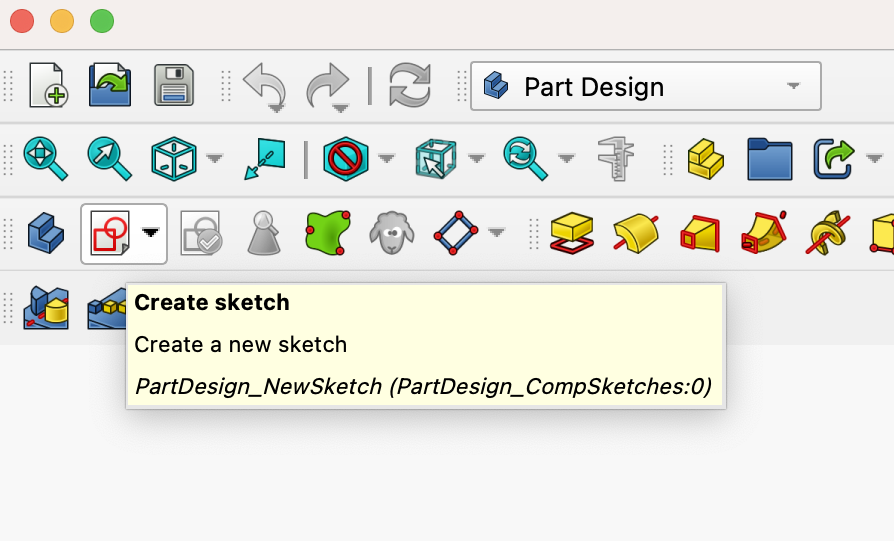This screenshot has height=541, width=894.
Task: Open the sketch tools dropdown arrow
Action: 150,233
